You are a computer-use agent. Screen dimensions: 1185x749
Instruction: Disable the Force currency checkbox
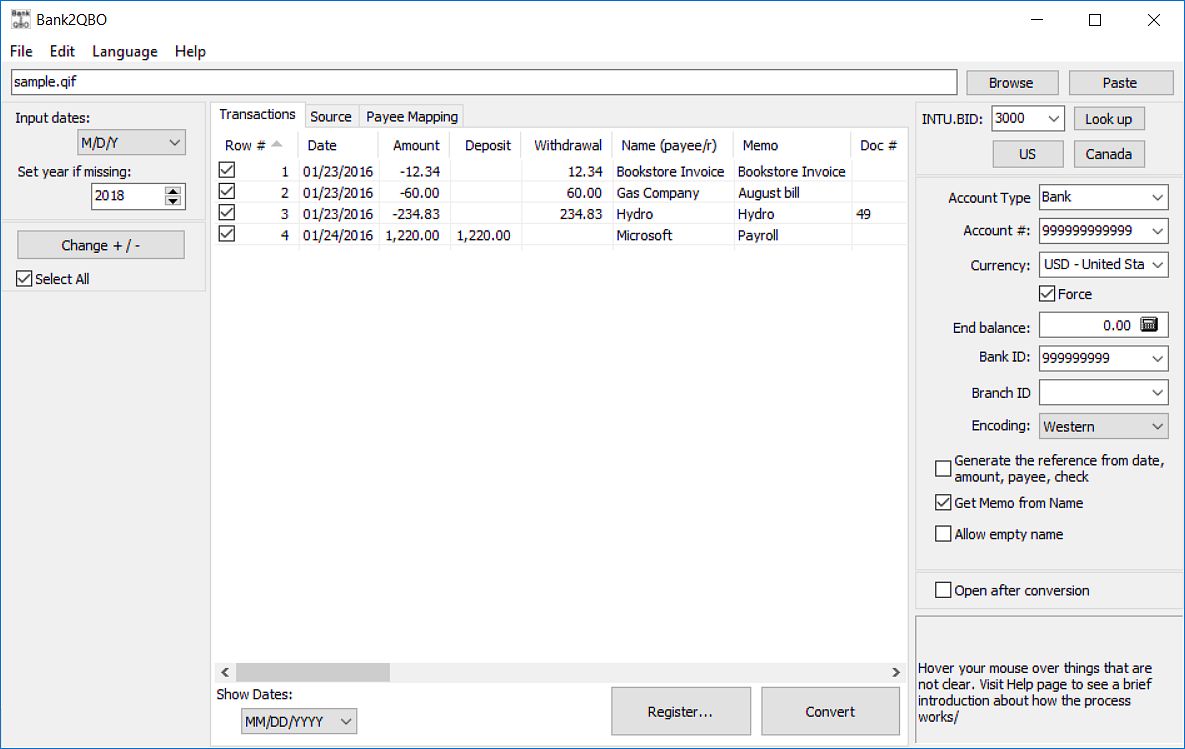coord(1047,293)
